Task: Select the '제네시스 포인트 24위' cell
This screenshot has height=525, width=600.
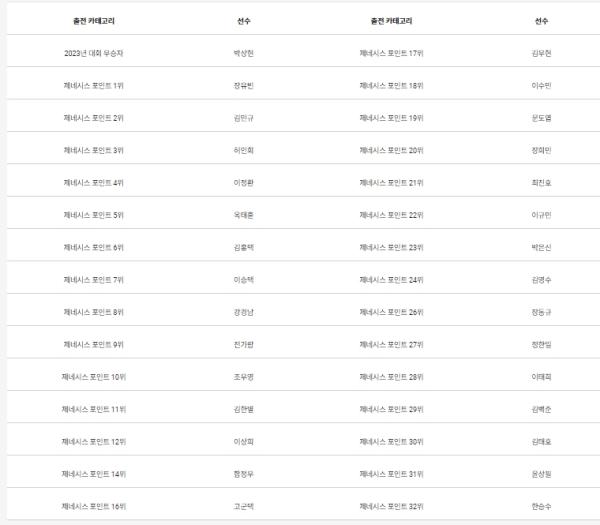Action: pyautogui.click(x=391, y=279)
